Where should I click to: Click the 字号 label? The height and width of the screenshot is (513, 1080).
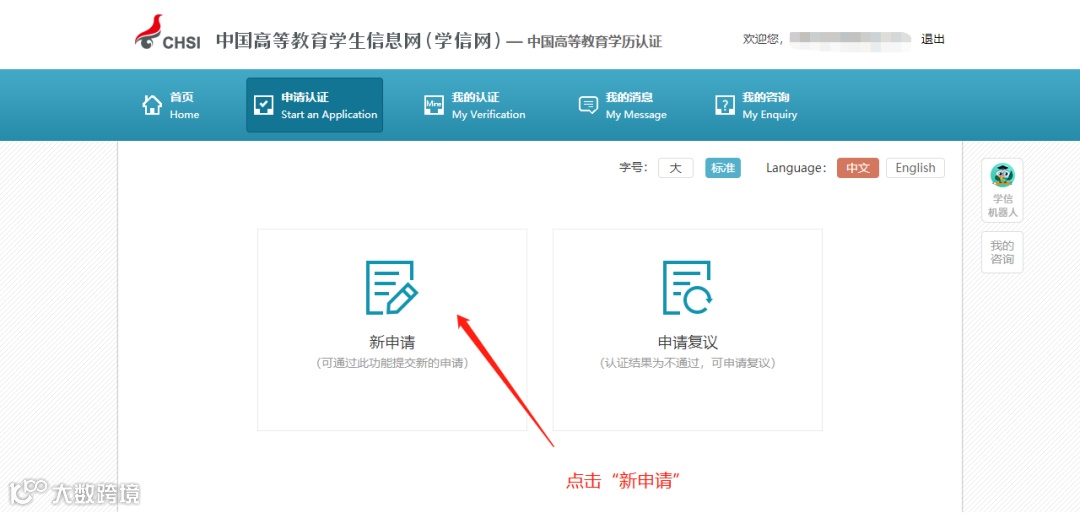(634, 168)
